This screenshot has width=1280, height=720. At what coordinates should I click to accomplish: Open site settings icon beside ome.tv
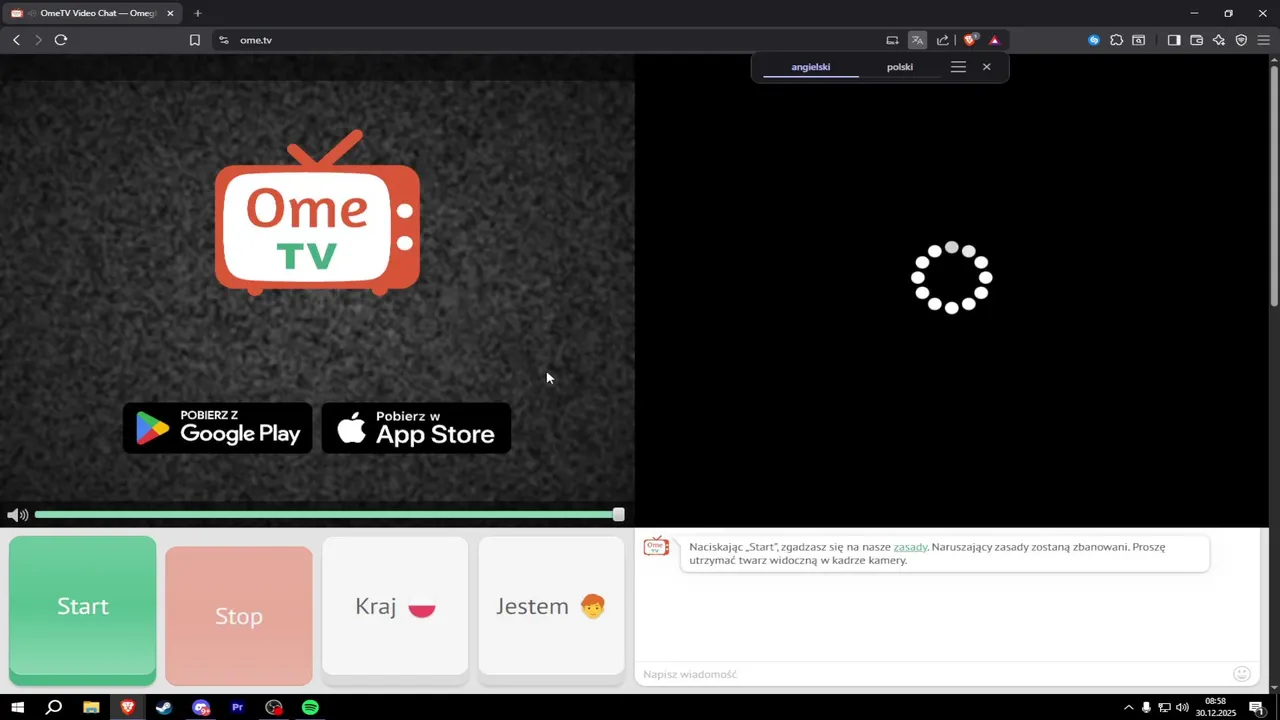(x=224, y=40)
